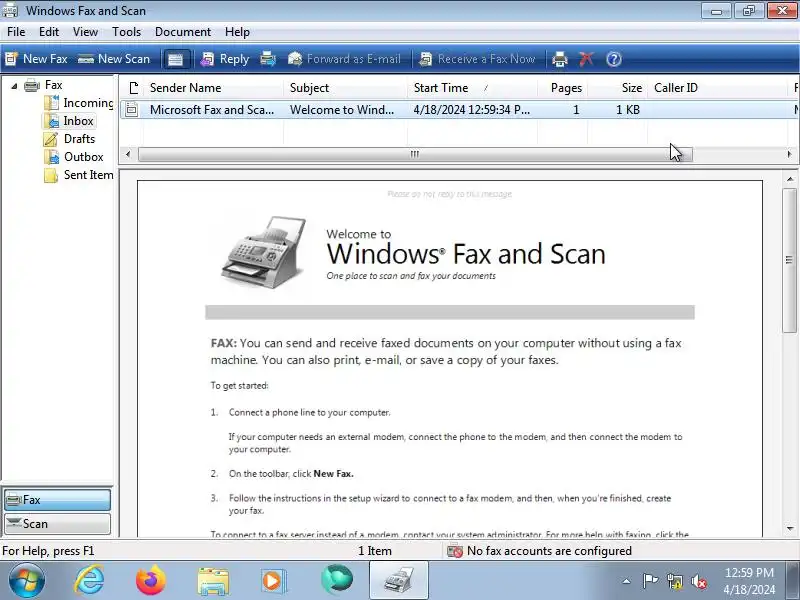Click message list left scroll arrow
Image resolution: width=800 pixels, height=600 pixels.
click(128, 154)
